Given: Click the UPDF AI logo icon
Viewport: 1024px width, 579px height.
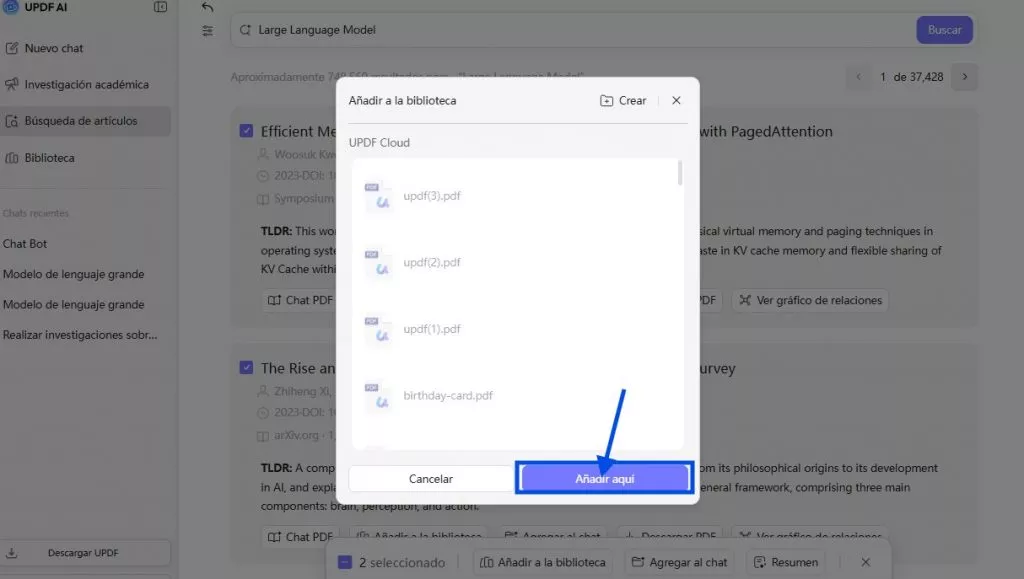Looking at the screenshot, I should click(10, 7).
